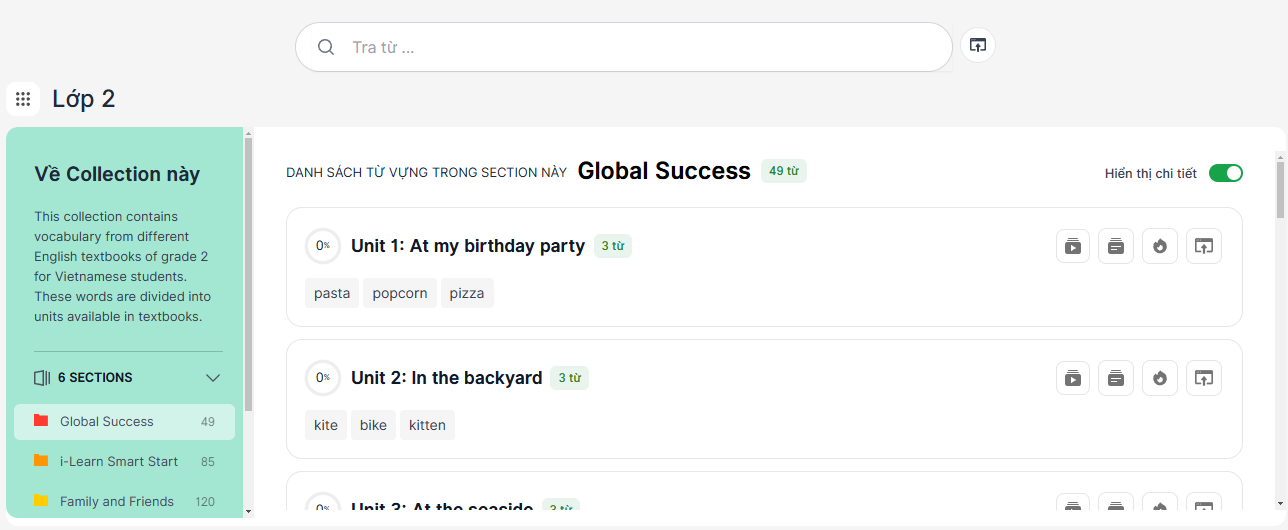This screenshot has height=530, width=1288.
Task: Click the video playlist icon for Unit 2
Action: (1073, 378)
